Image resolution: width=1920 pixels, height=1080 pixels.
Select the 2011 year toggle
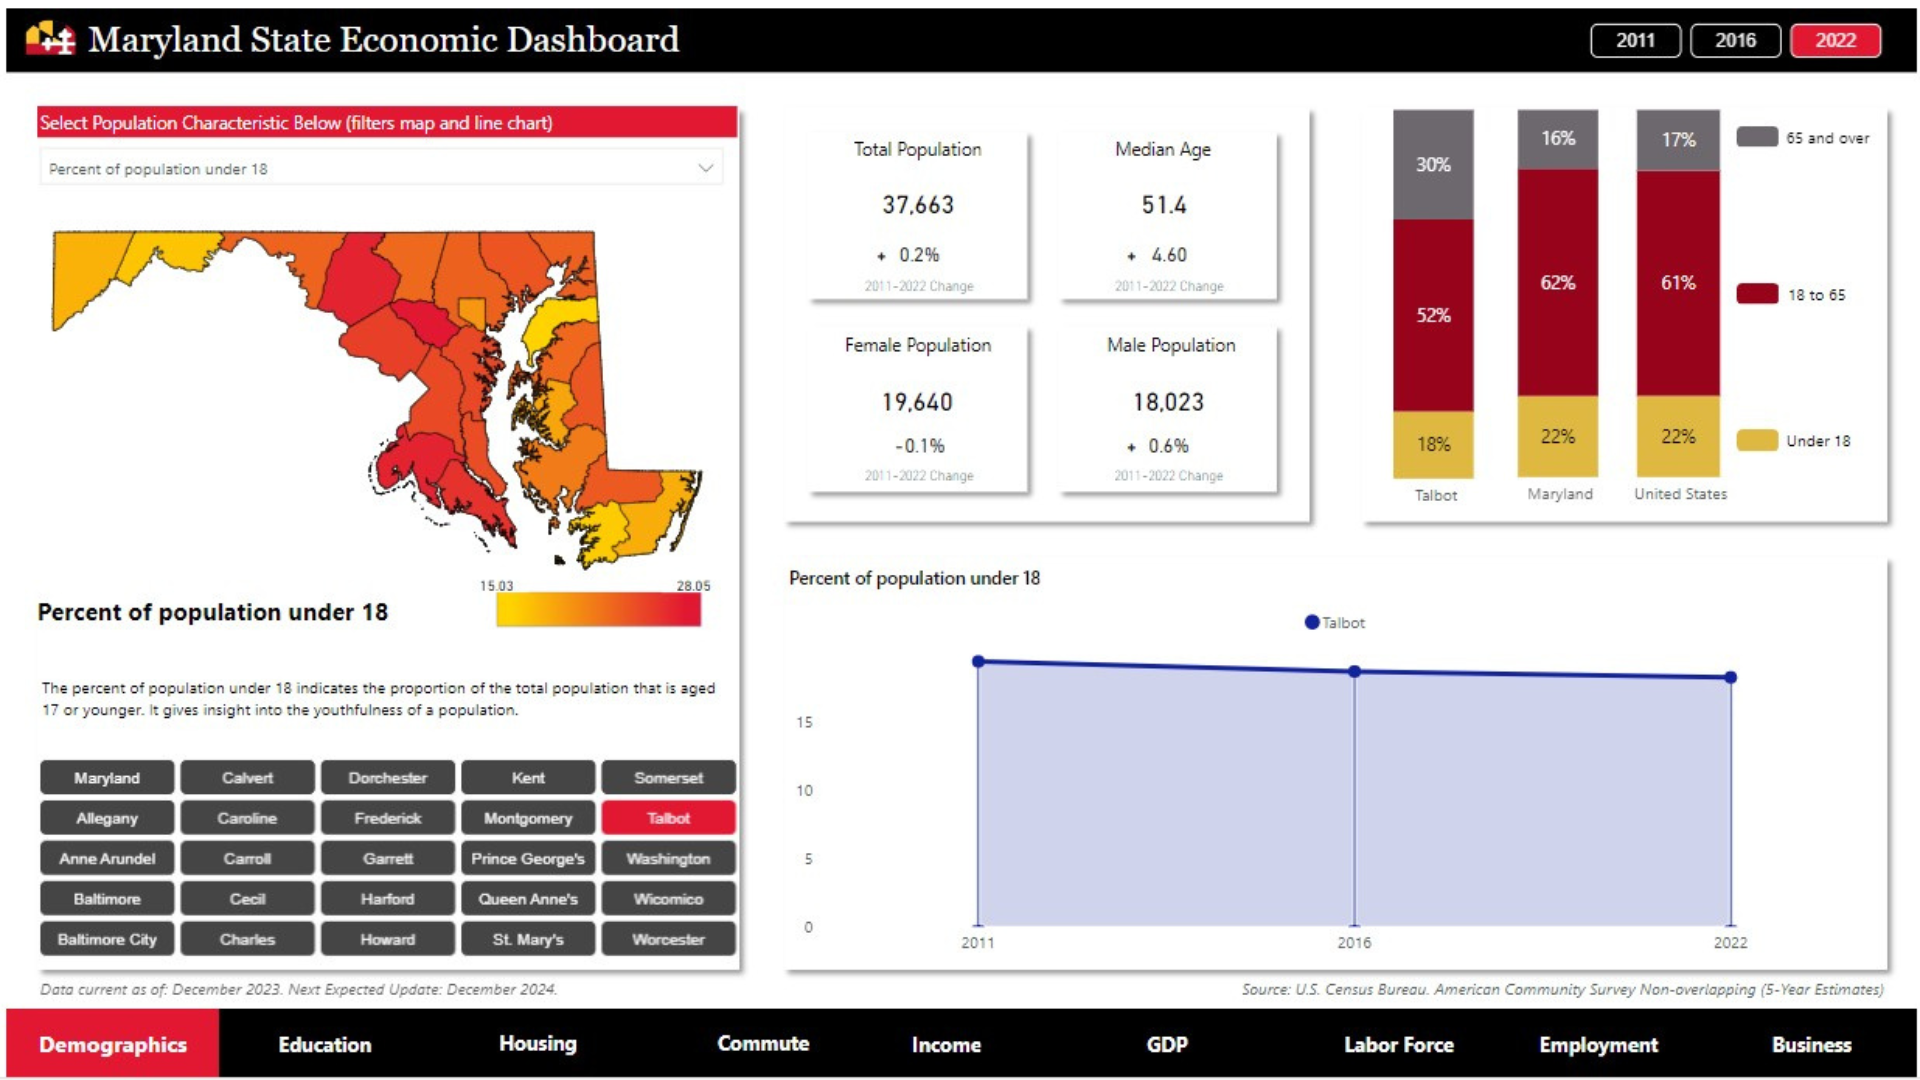1635,40
